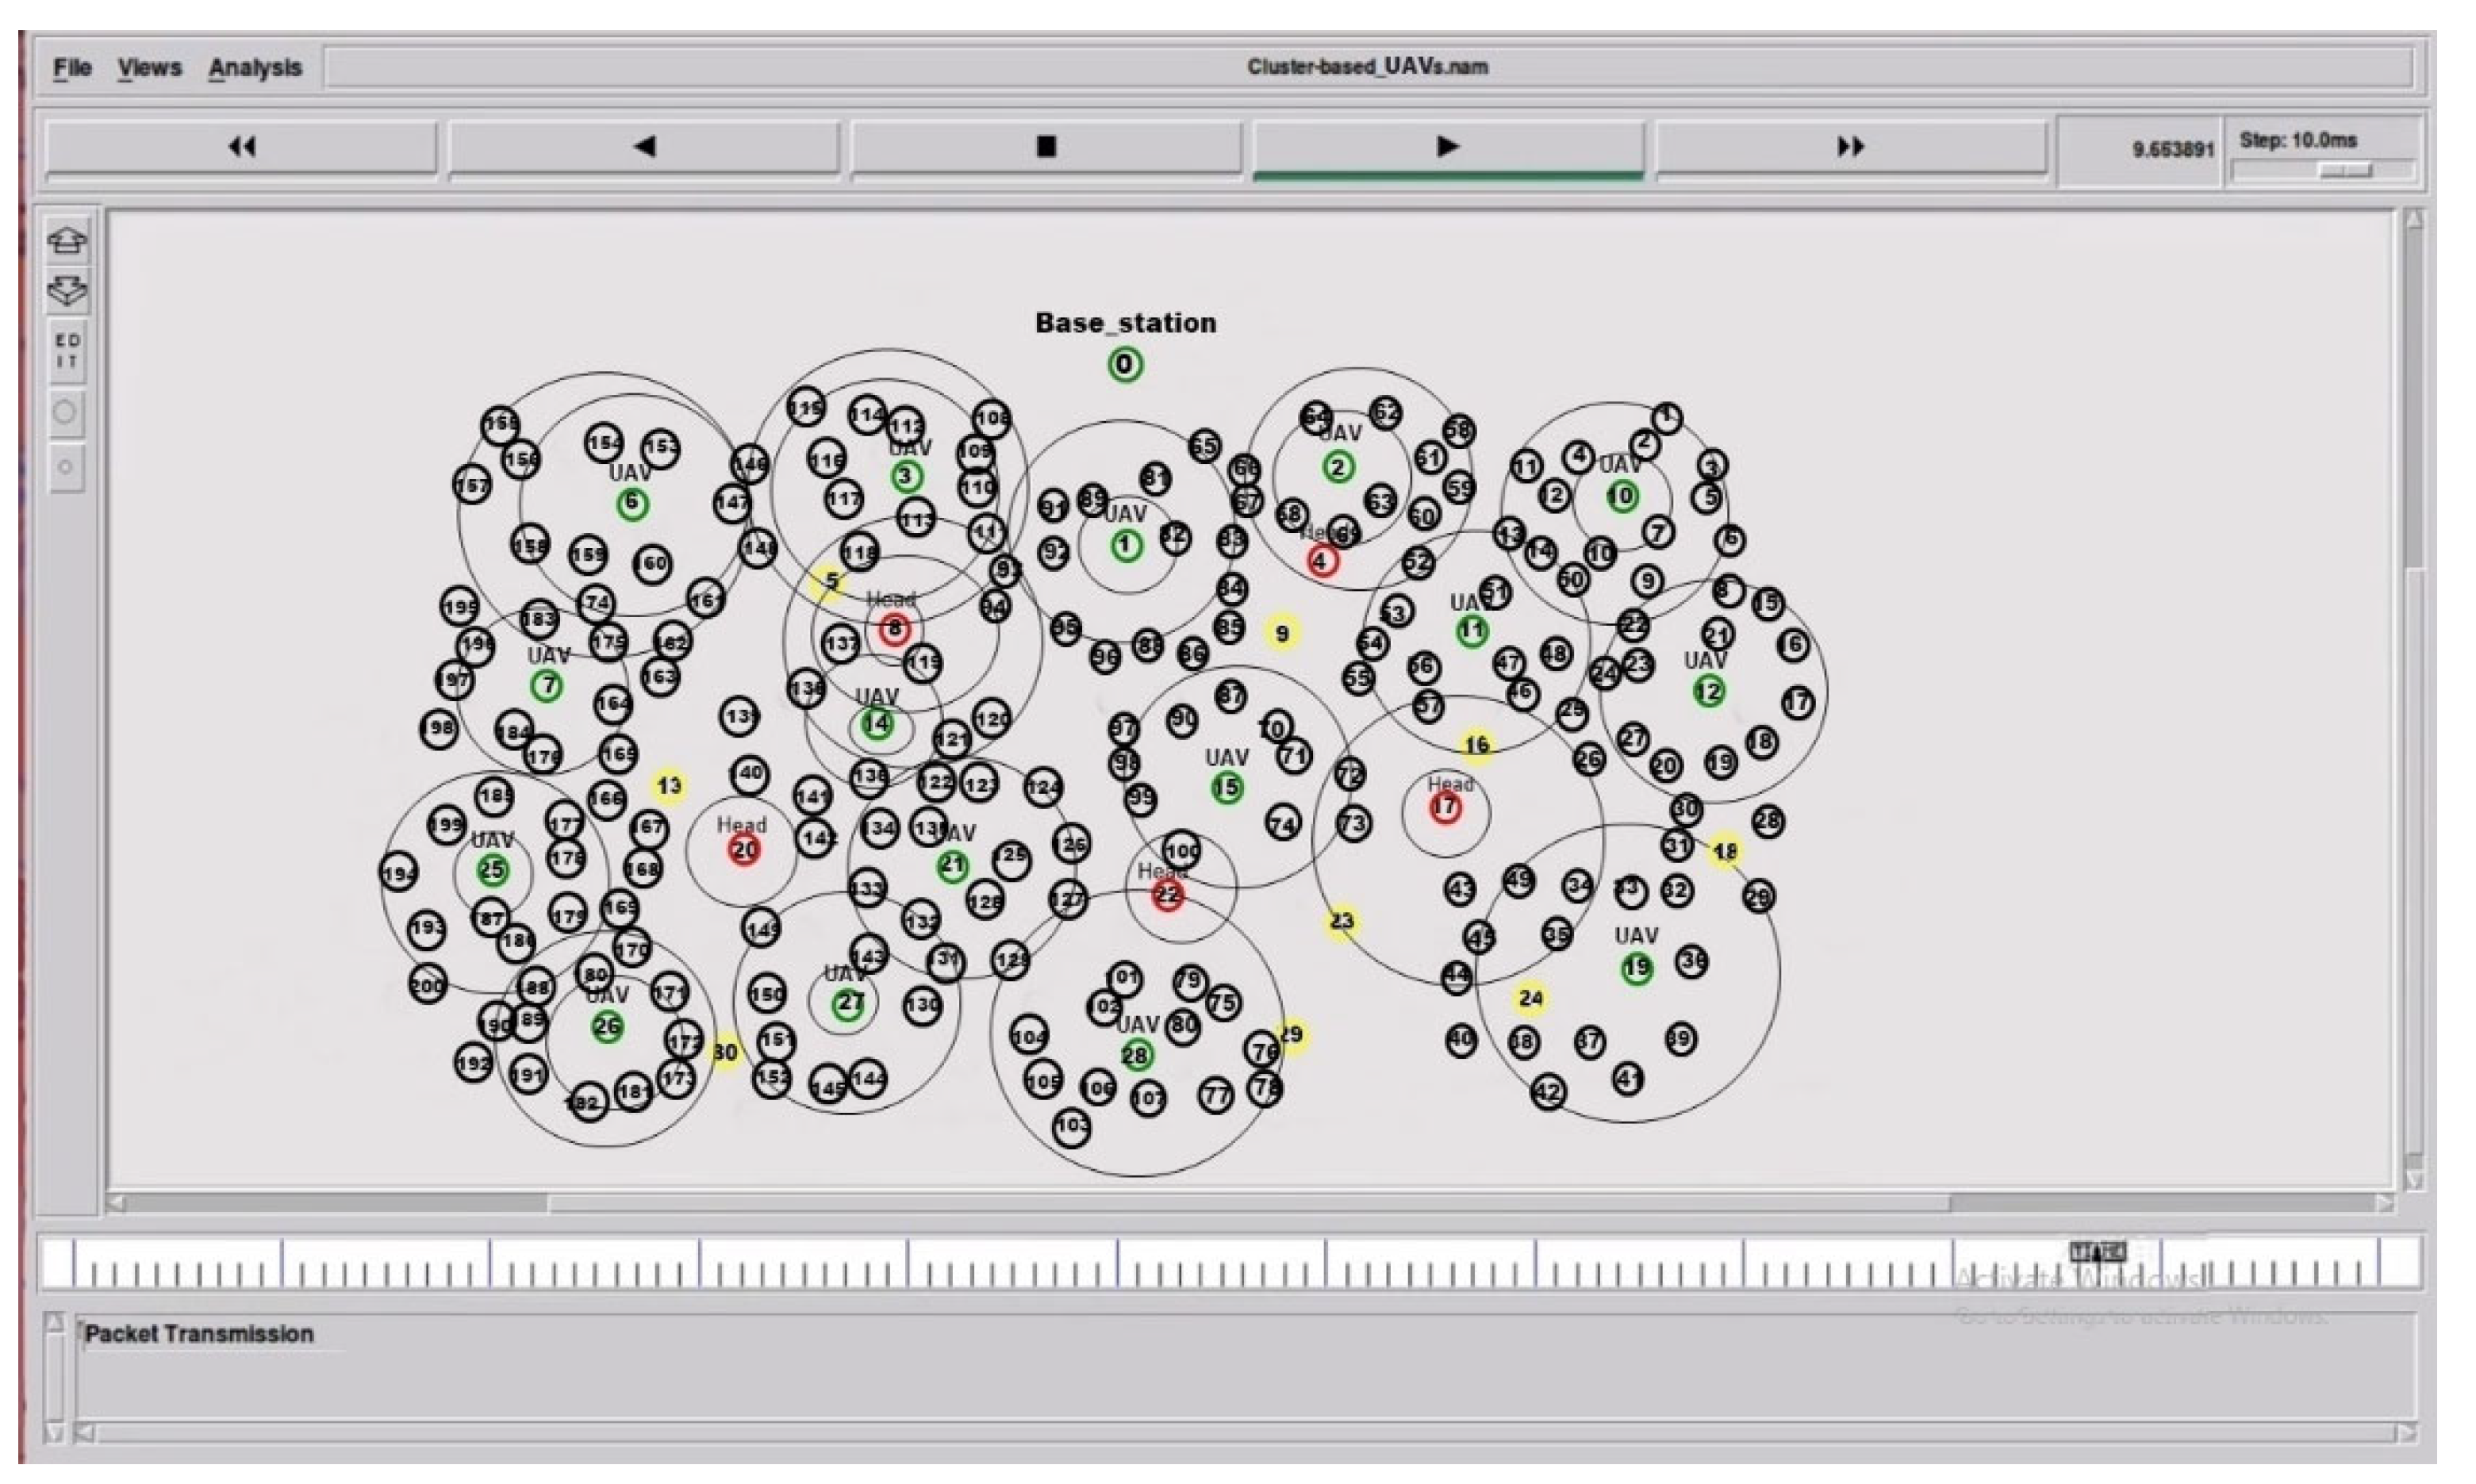This screenshot has width=2476, height=1484.
Task: Click the zoom out down-arrow icon
Action: pos(67,290)
